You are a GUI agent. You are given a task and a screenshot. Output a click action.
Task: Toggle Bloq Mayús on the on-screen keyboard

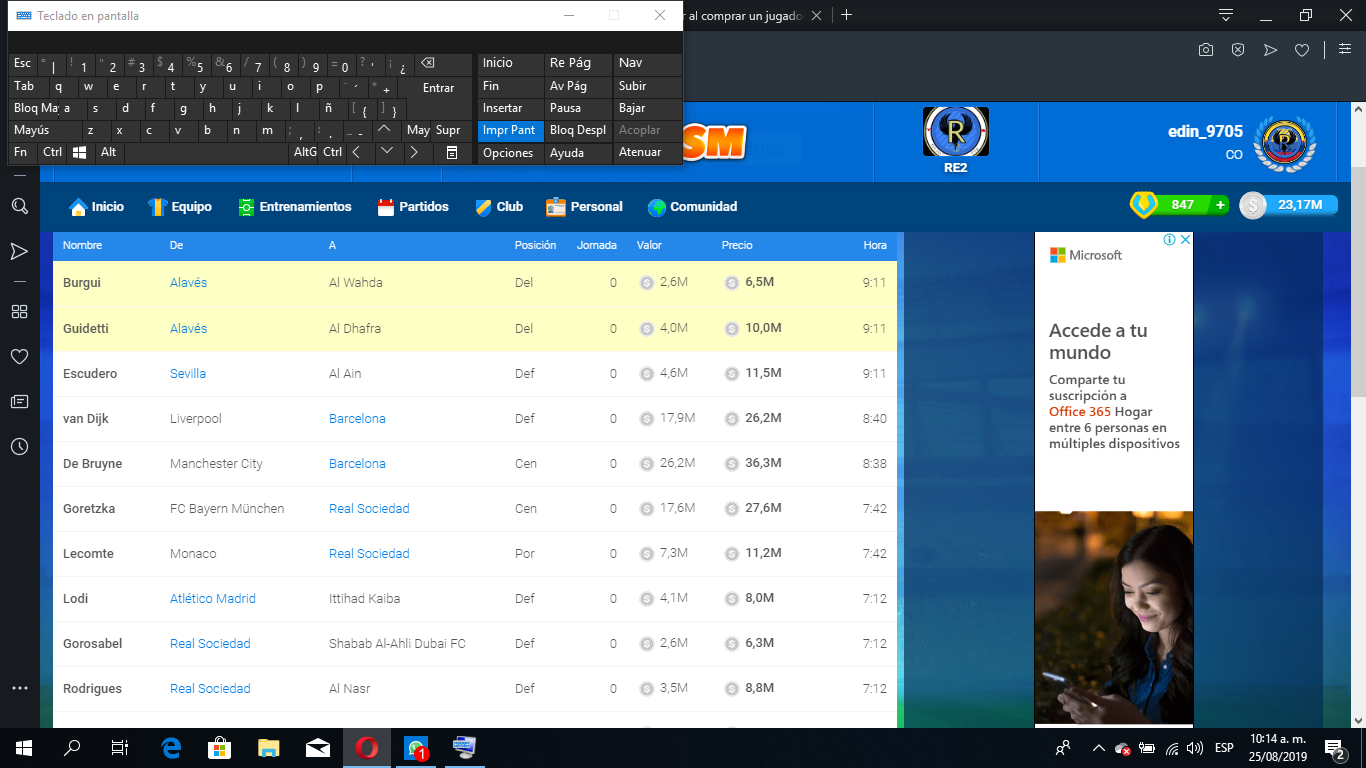point(36,108)
